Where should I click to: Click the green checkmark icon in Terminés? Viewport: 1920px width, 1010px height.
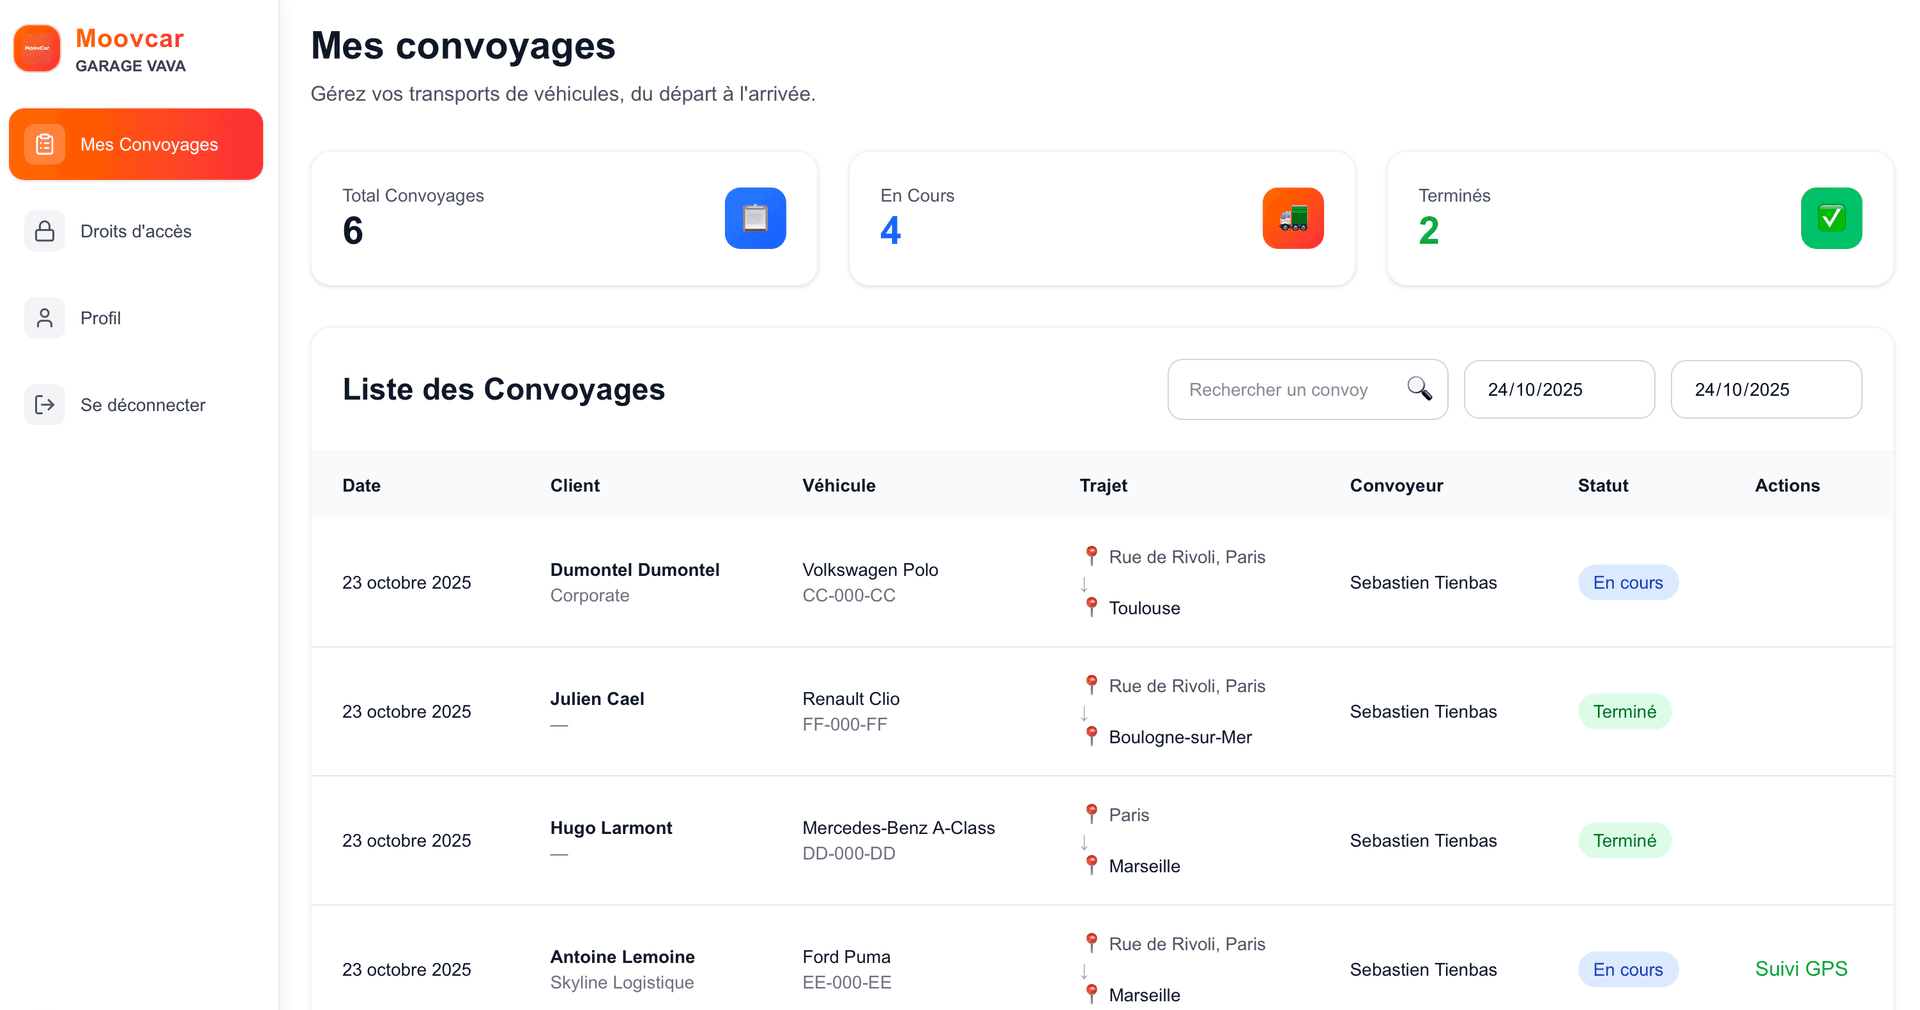(x=1831, y=218)
